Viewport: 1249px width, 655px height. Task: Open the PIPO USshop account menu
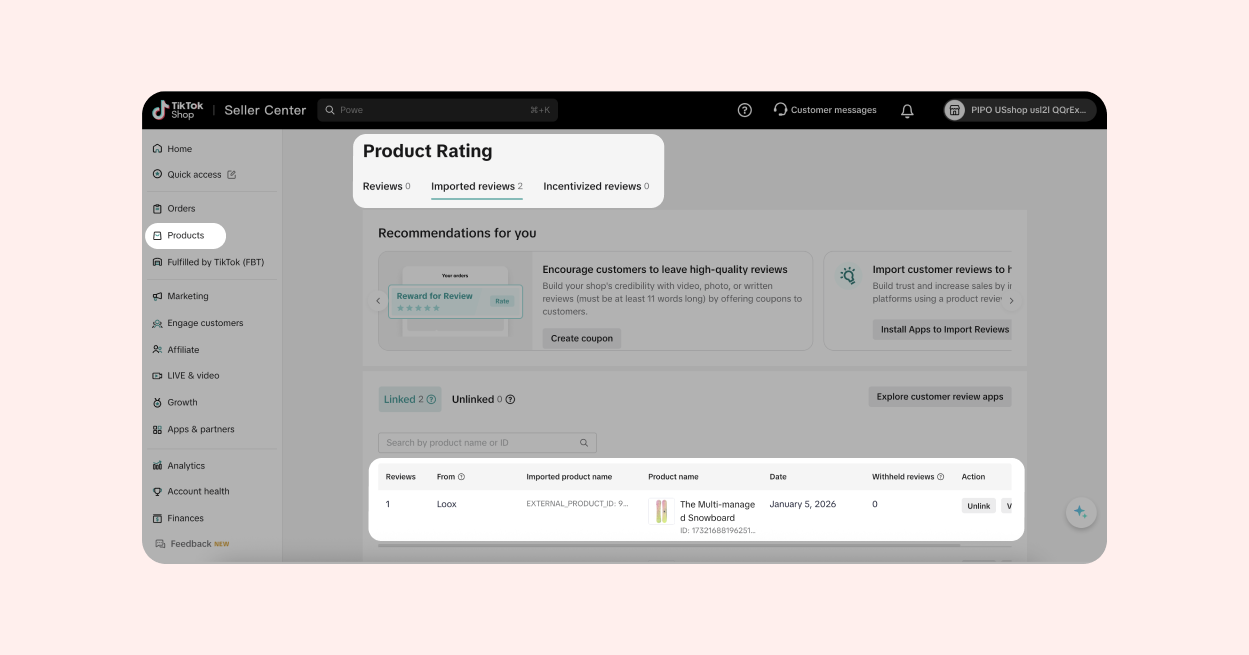tap(1019, 110)
